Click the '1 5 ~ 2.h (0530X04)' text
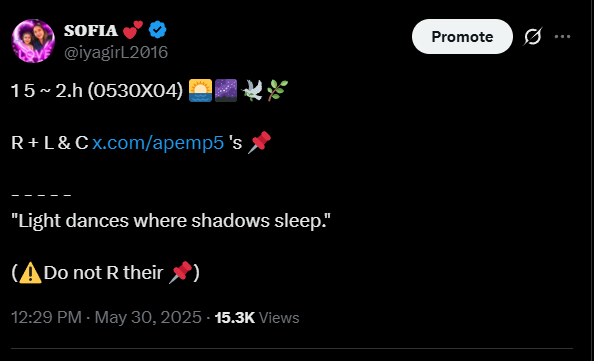The height and width of the screenshot is (361, 594). (97, 91)
